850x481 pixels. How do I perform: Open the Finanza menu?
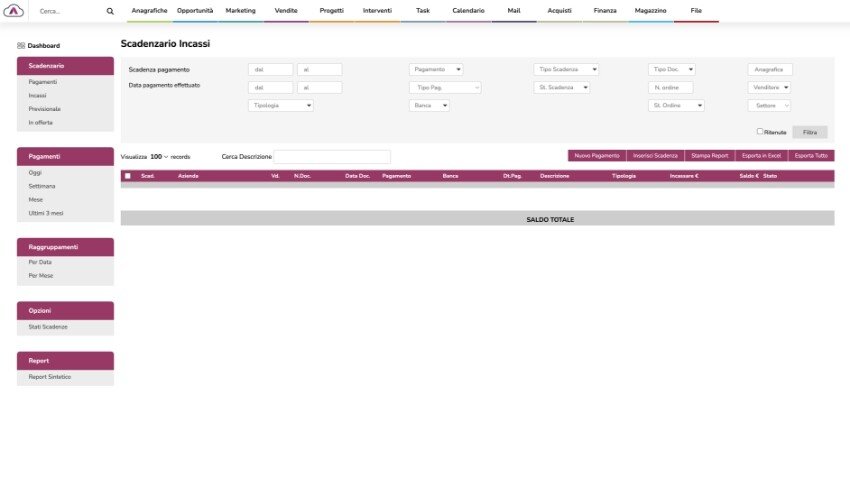click(x=605, y=10)
